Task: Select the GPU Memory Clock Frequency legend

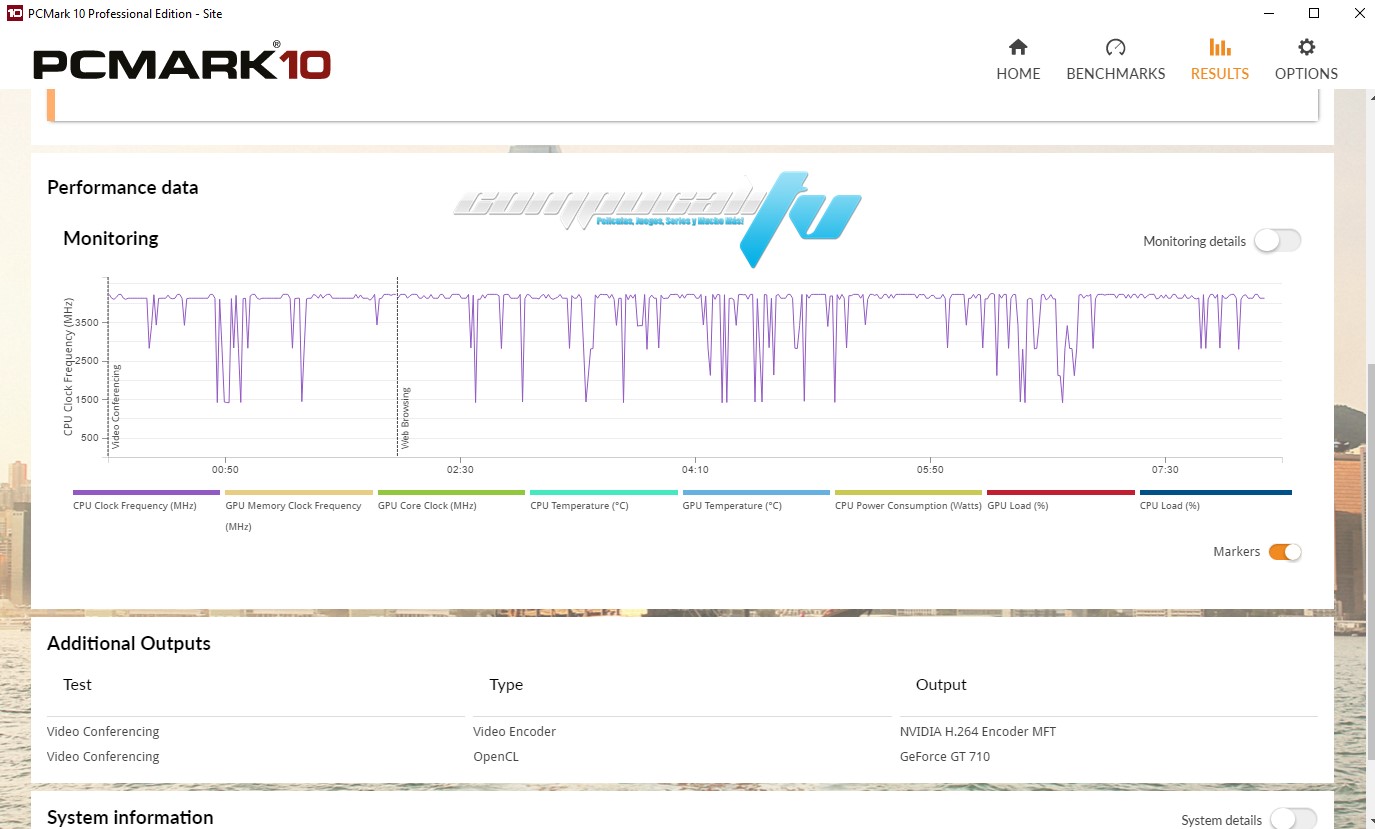Action: click(298, 493)
